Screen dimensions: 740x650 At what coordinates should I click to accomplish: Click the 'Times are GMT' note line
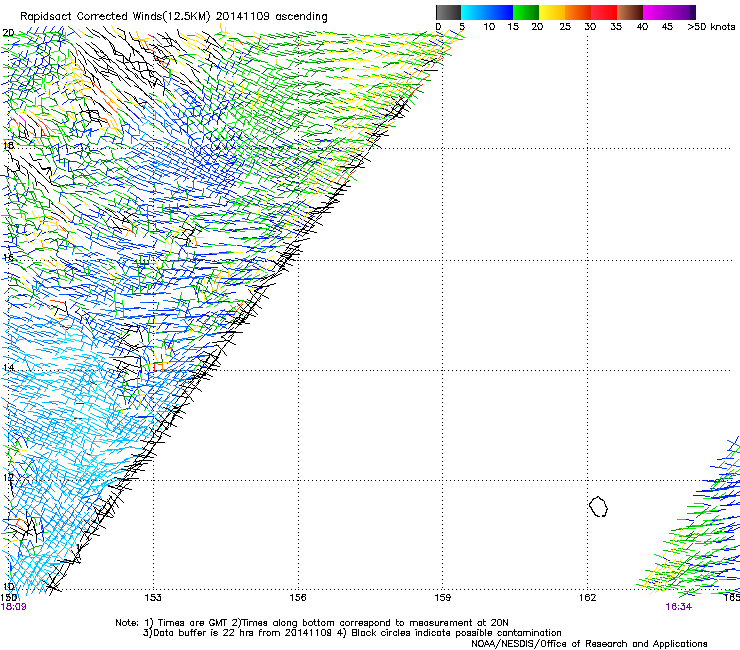click(x=312, y=623)
